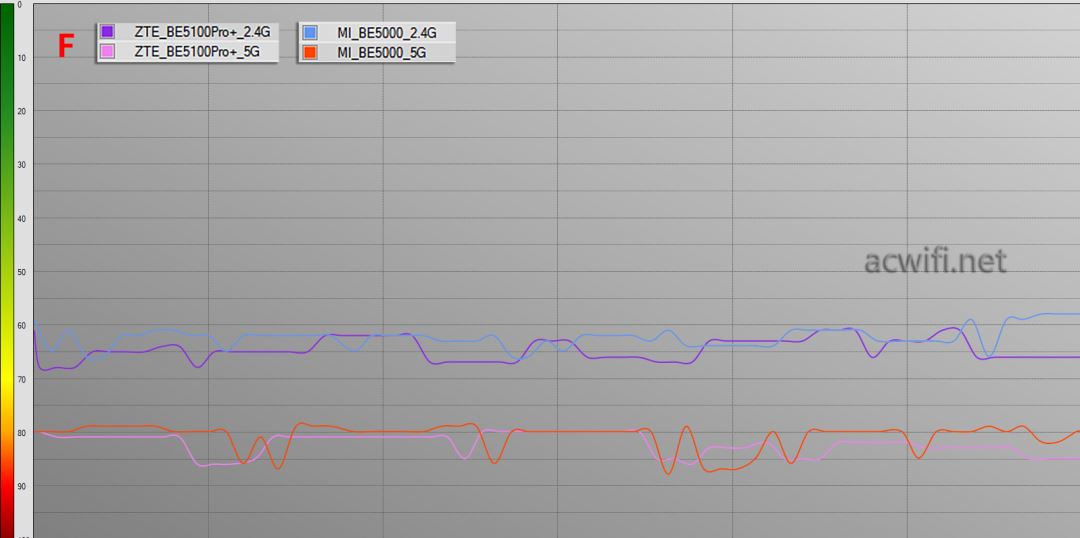Select the MI_BE5000_5G legend label
Viewport: 1080px width, 538px height.
coord(382,52)
